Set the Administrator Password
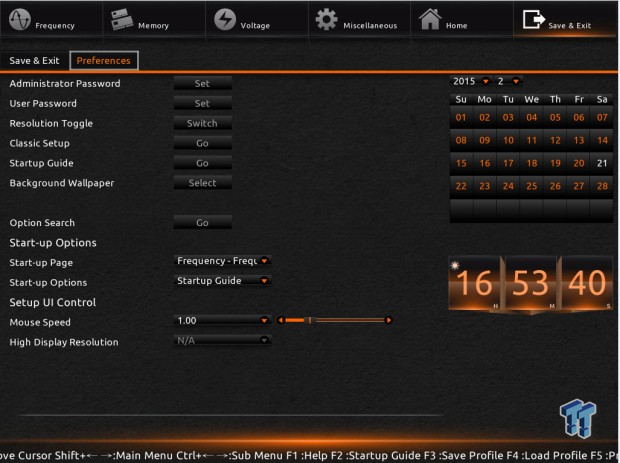Image resolution: width=620 pixels, height=463 pixels. tap(202, 83)
